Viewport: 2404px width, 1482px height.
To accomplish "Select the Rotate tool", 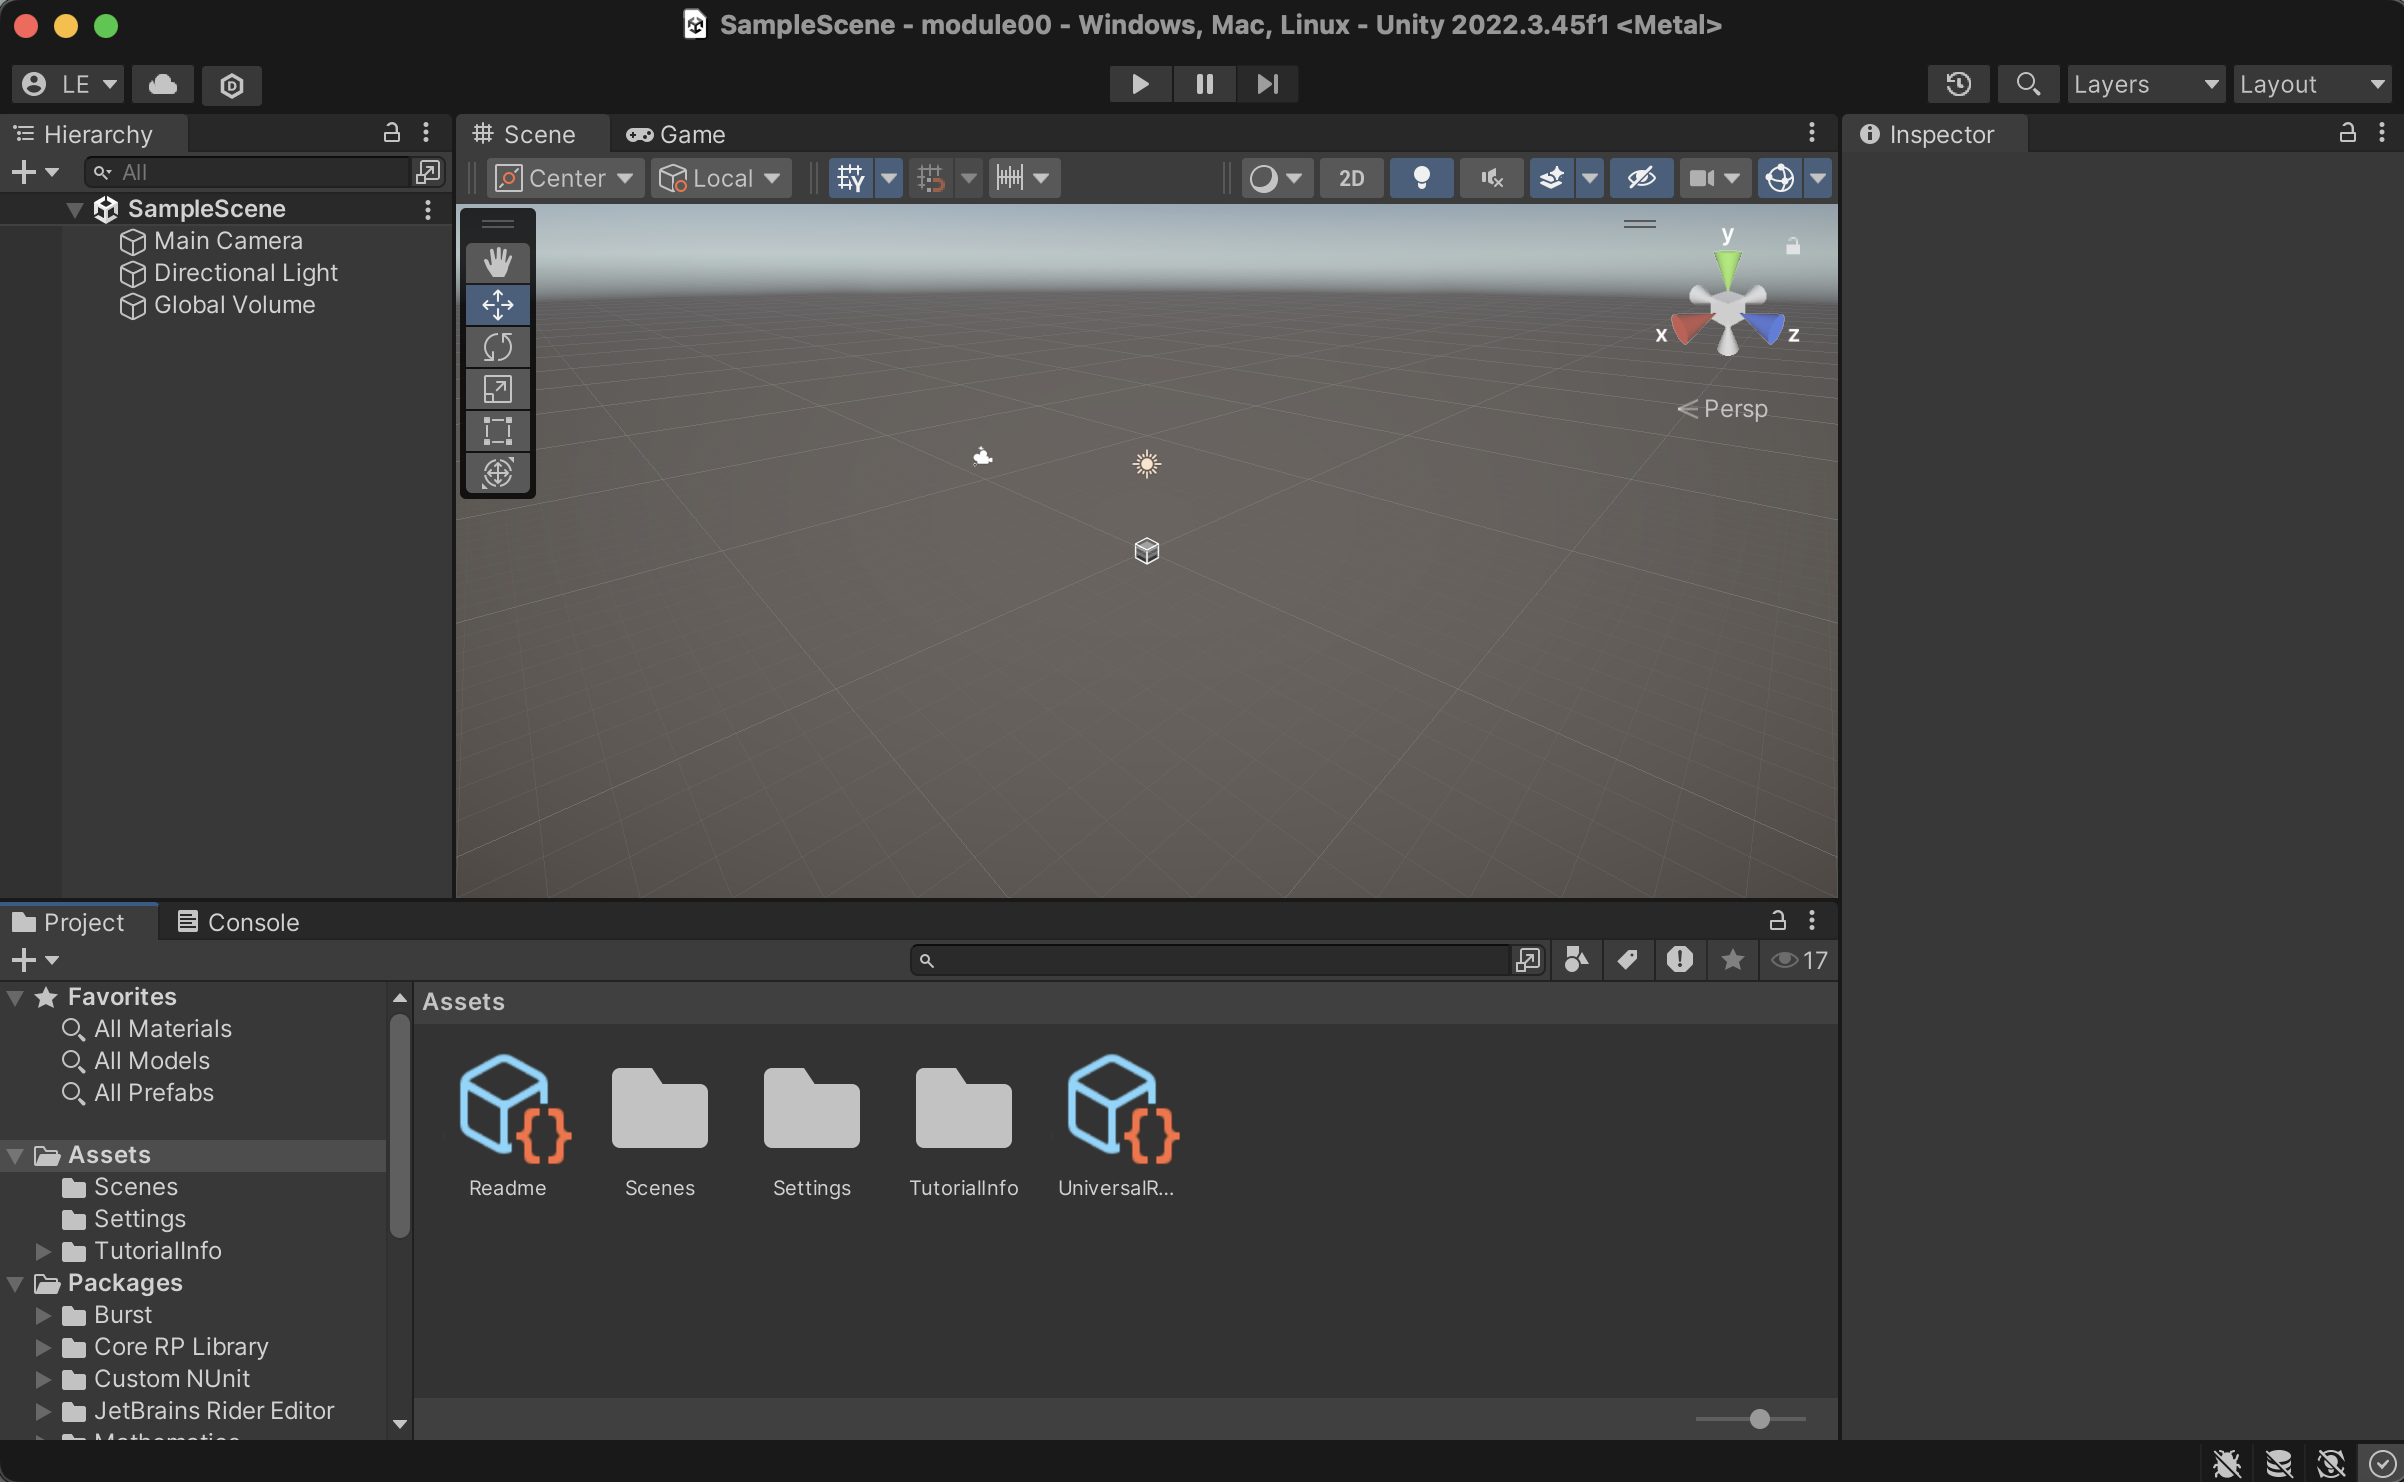I will tap(497, 347).
